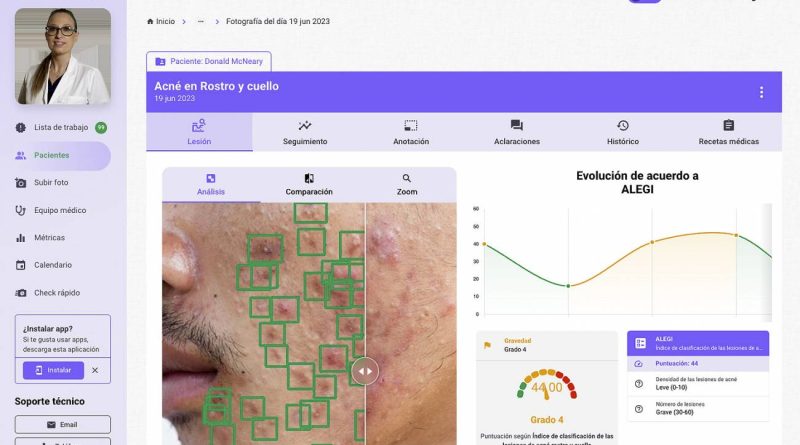Screen dimensions: 800x445
Task: Expand the breadcrumb ellipsis
Action: click(201, 21)
